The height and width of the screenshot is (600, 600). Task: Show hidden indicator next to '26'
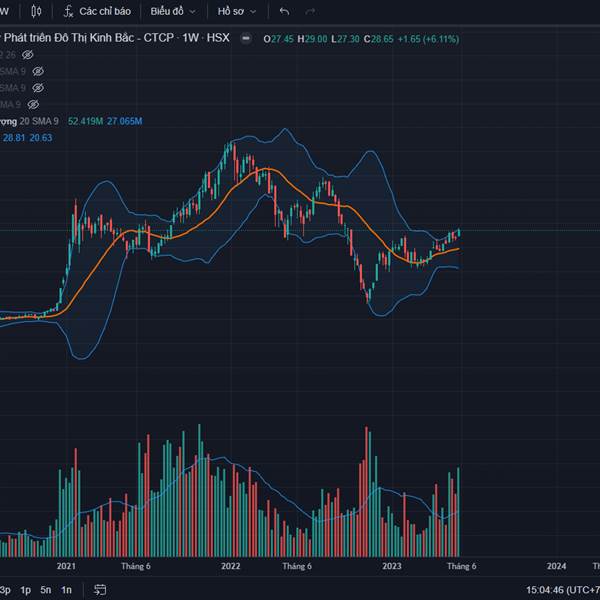28,55
